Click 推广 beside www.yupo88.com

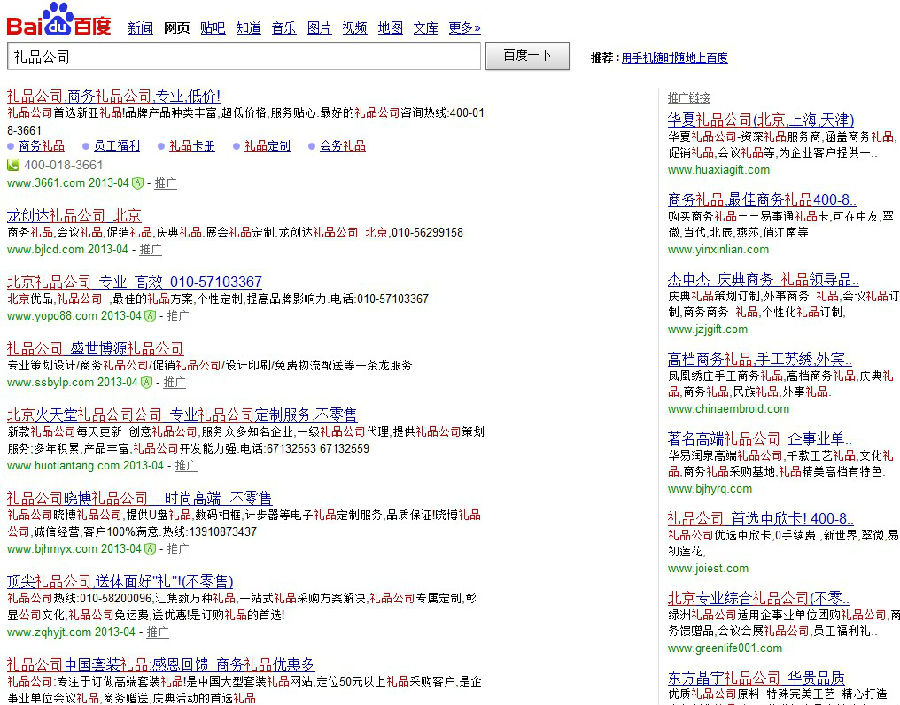point(178,316)
